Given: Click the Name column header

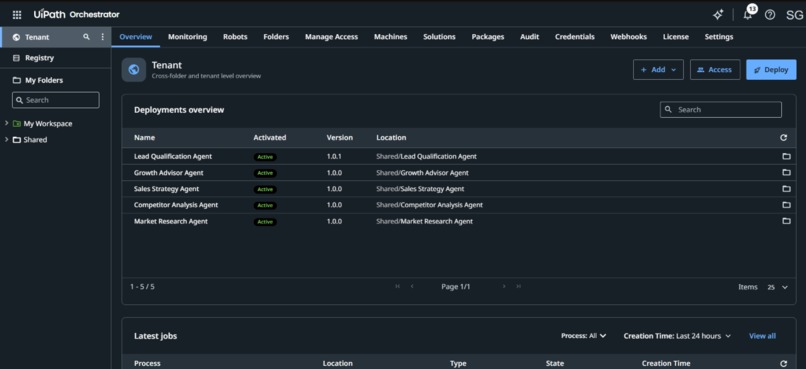Looking at the screenshot, I should click(144, 138).
